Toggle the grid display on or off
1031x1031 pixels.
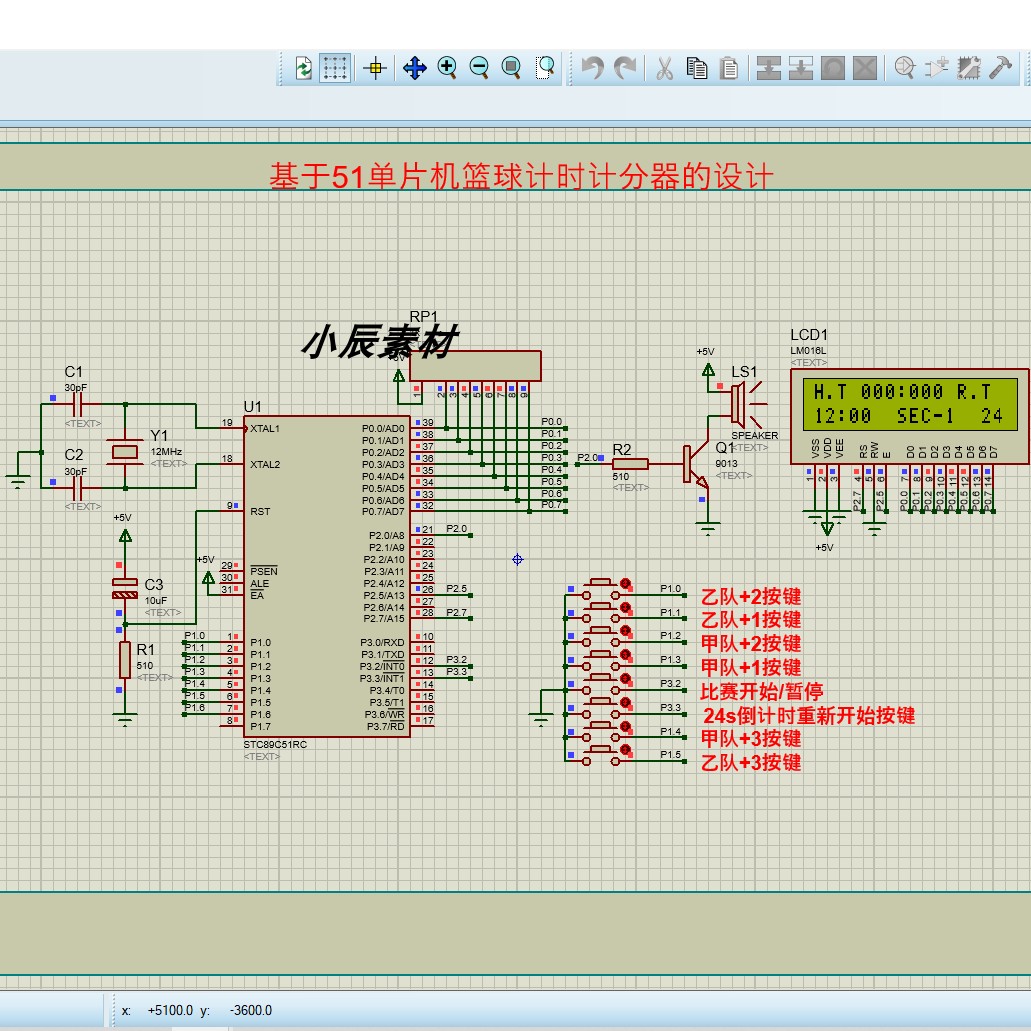tap(335, 67)
